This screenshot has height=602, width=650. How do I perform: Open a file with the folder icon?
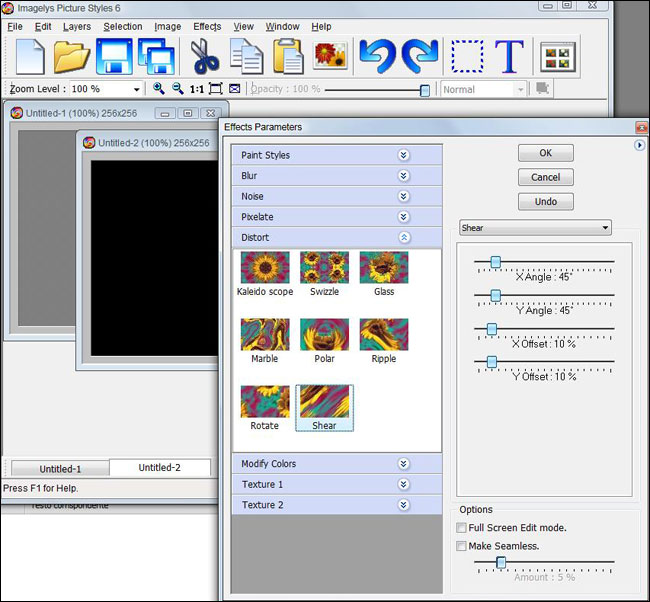(x=72, y=56)
